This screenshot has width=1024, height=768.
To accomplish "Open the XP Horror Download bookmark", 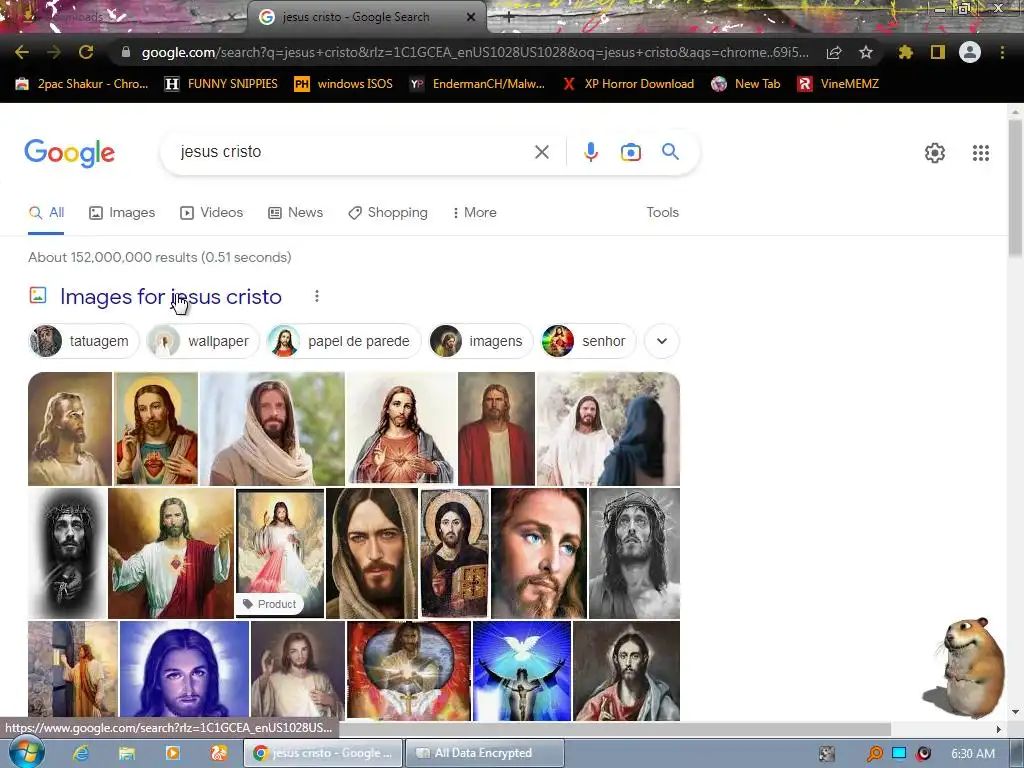I will pos(628,84).
